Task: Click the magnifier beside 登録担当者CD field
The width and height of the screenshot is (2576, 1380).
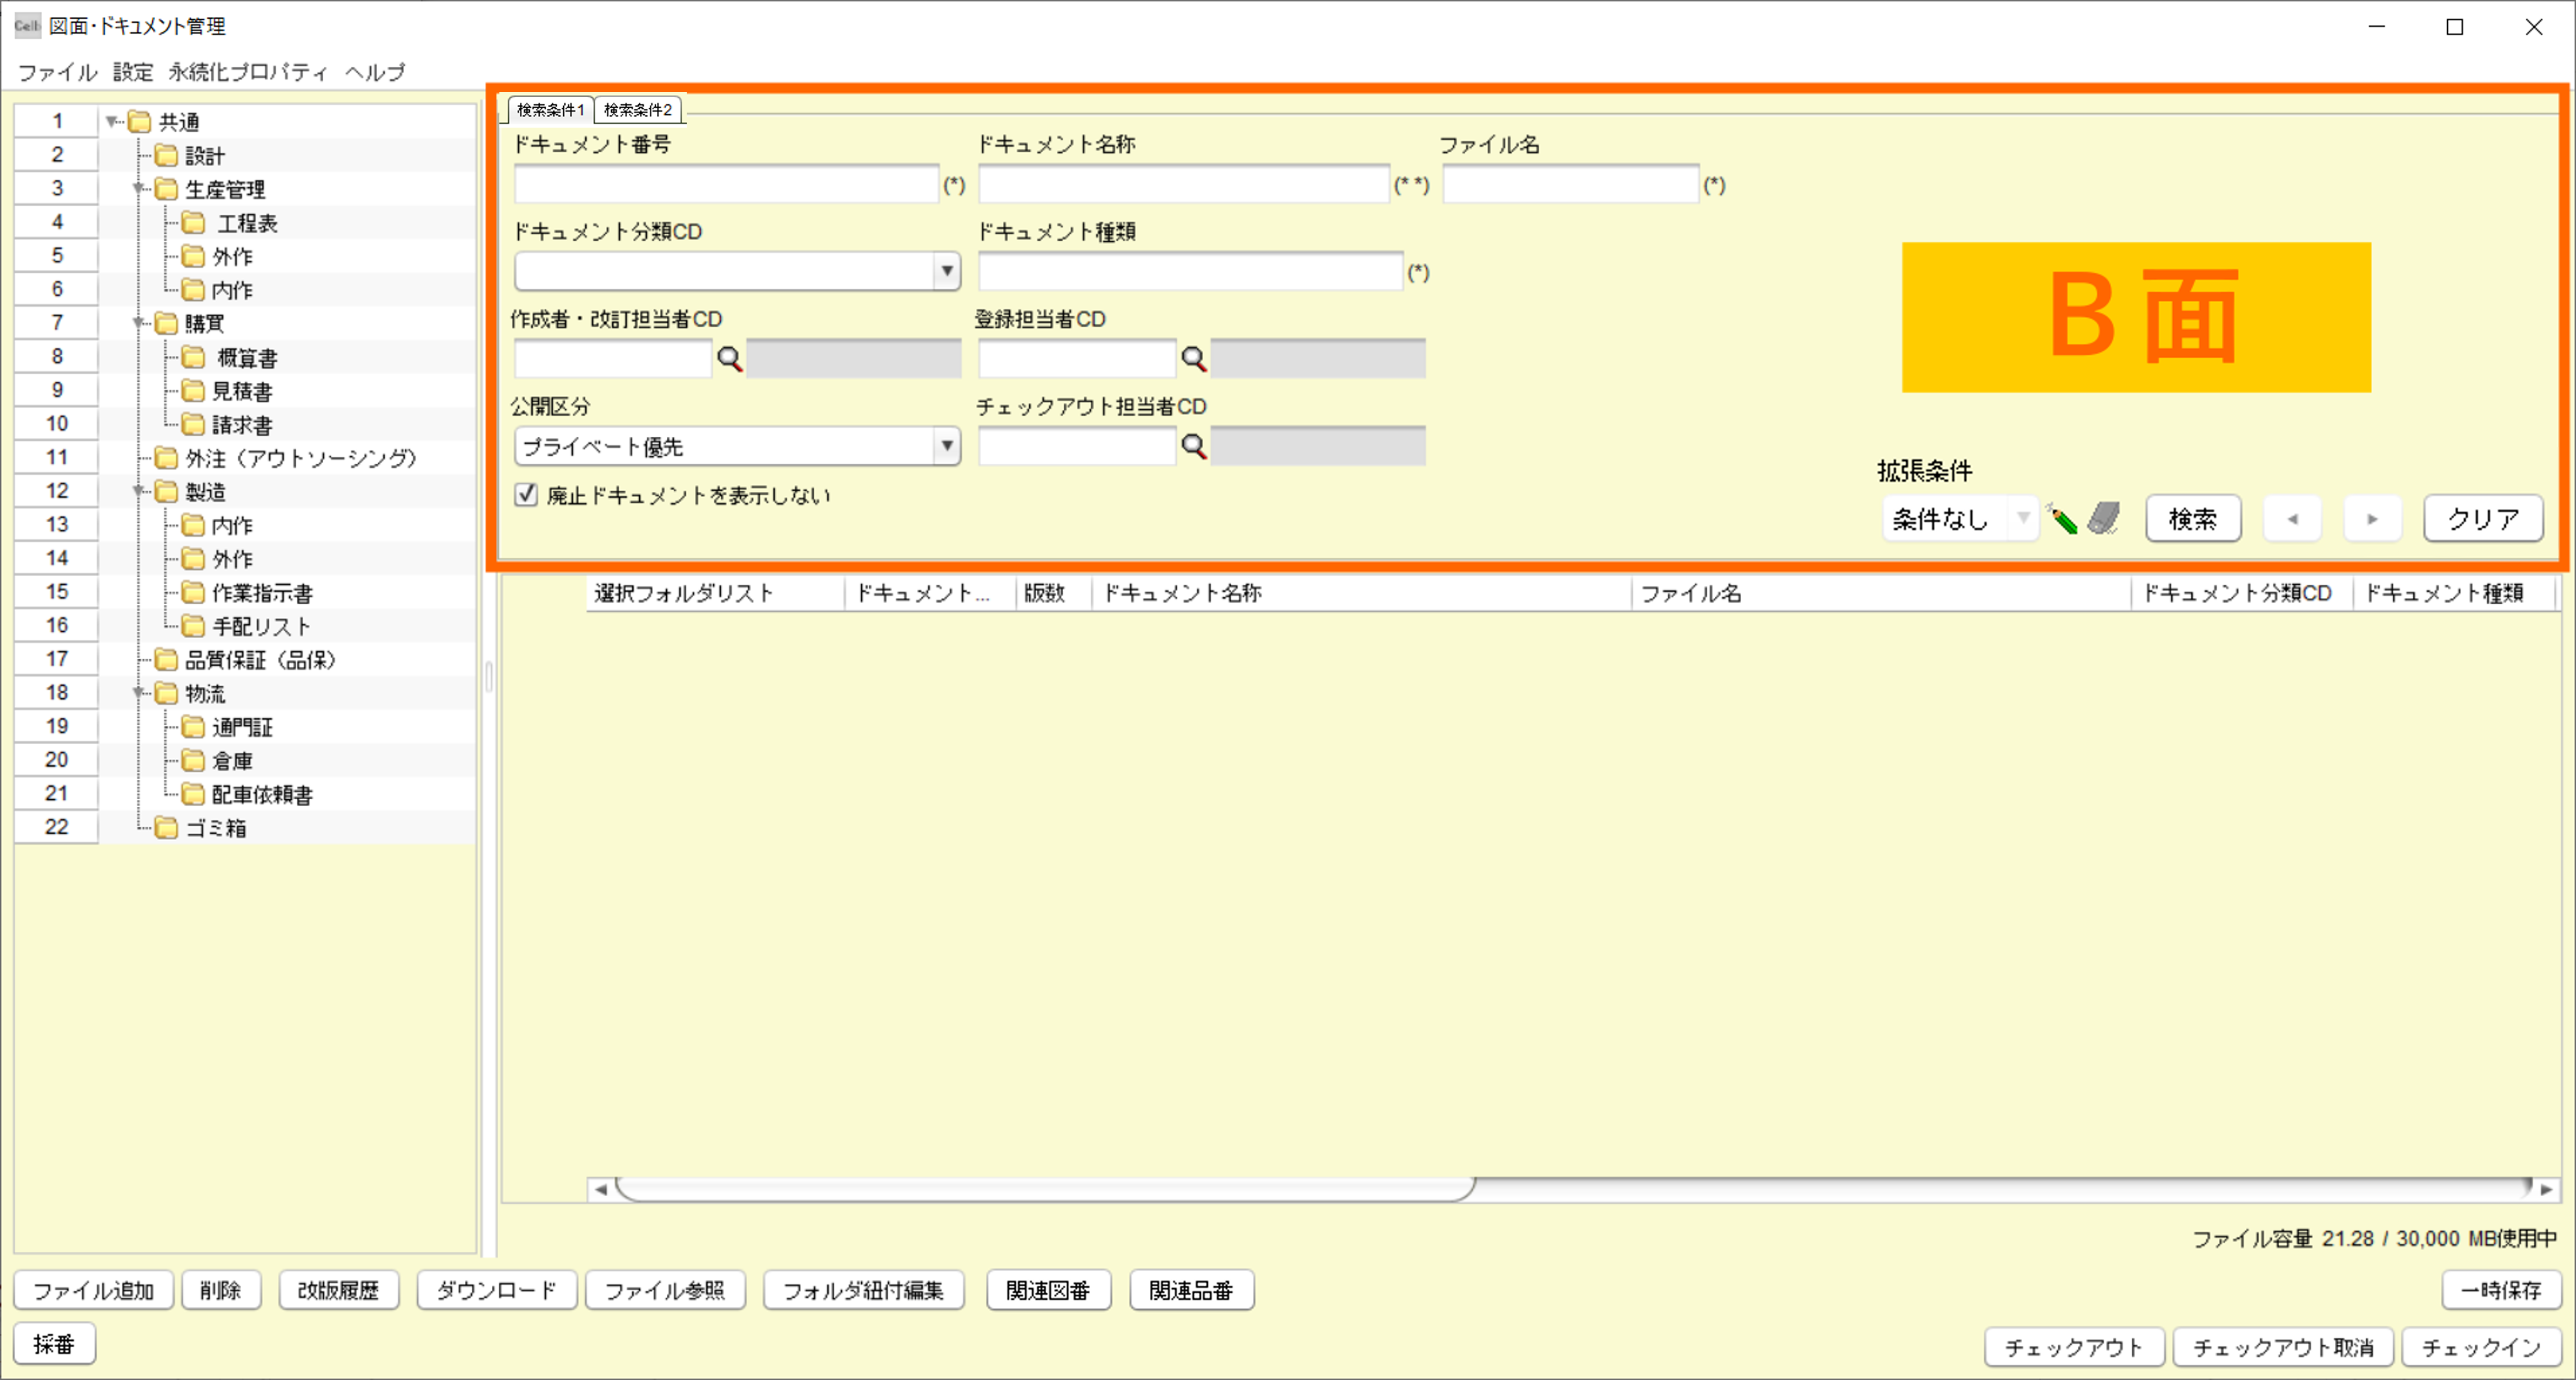Action: click(x=1194, y=359)
